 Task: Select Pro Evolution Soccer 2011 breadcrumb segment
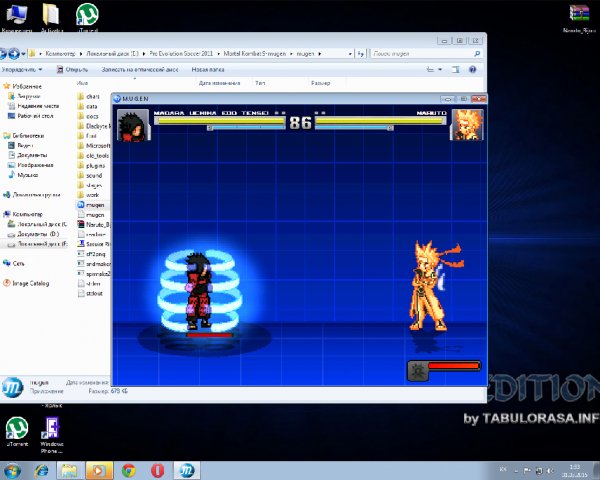point(181,54)
